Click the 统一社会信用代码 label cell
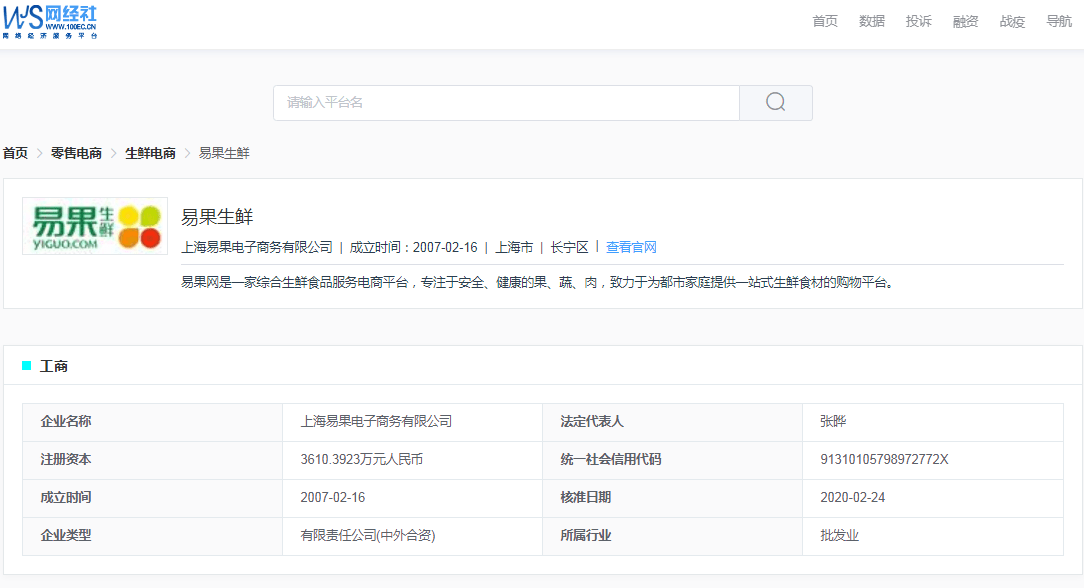The height and width of the screenshot is (588, 1084). (672, 459)
